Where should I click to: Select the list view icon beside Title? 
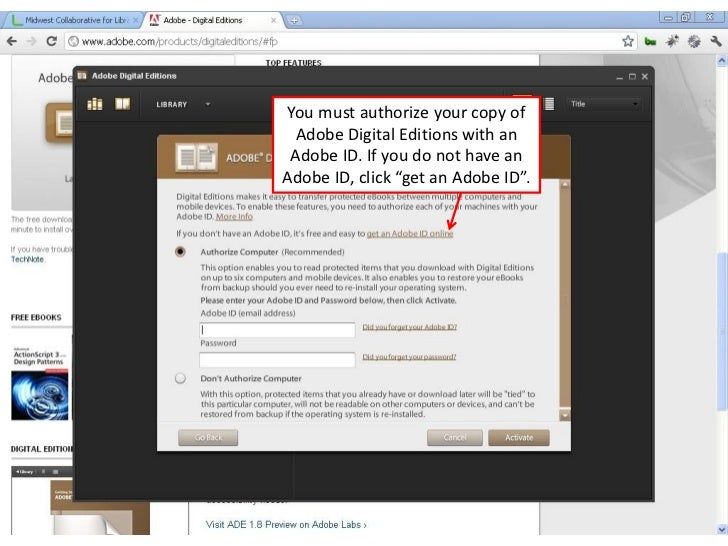549,104
